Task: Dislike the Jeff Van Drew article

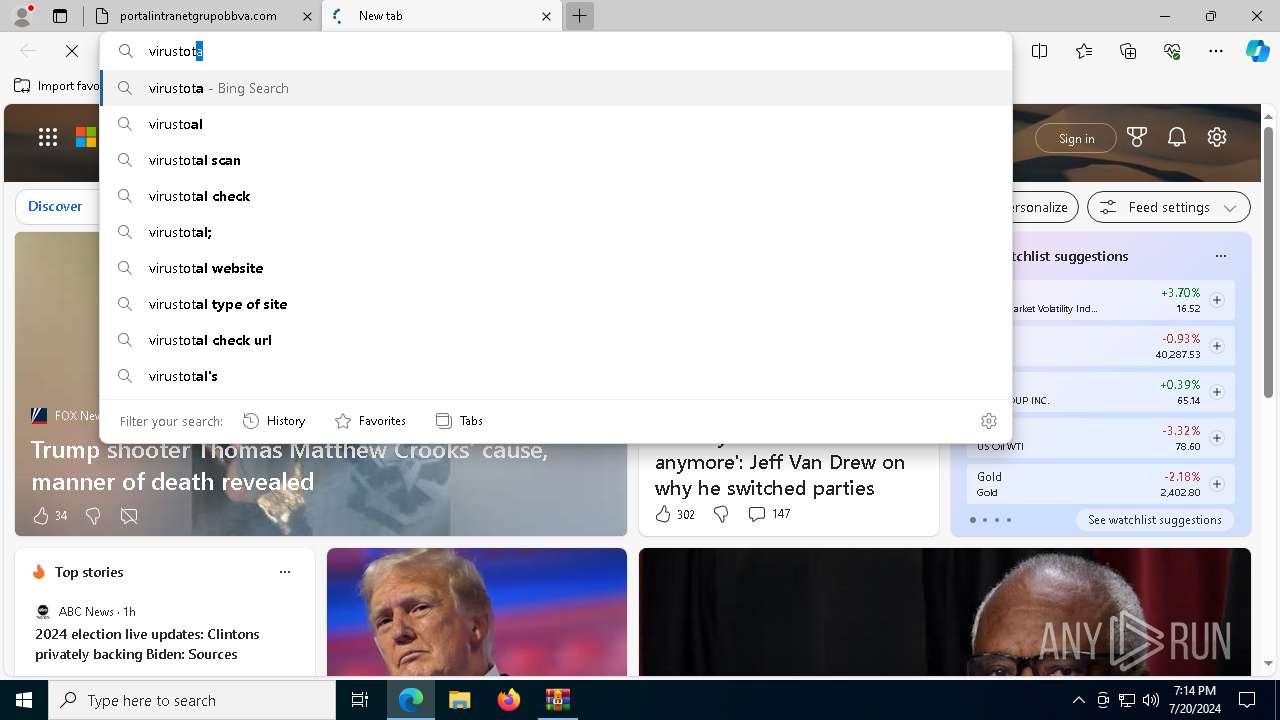Action: click(x=721, y=514)
